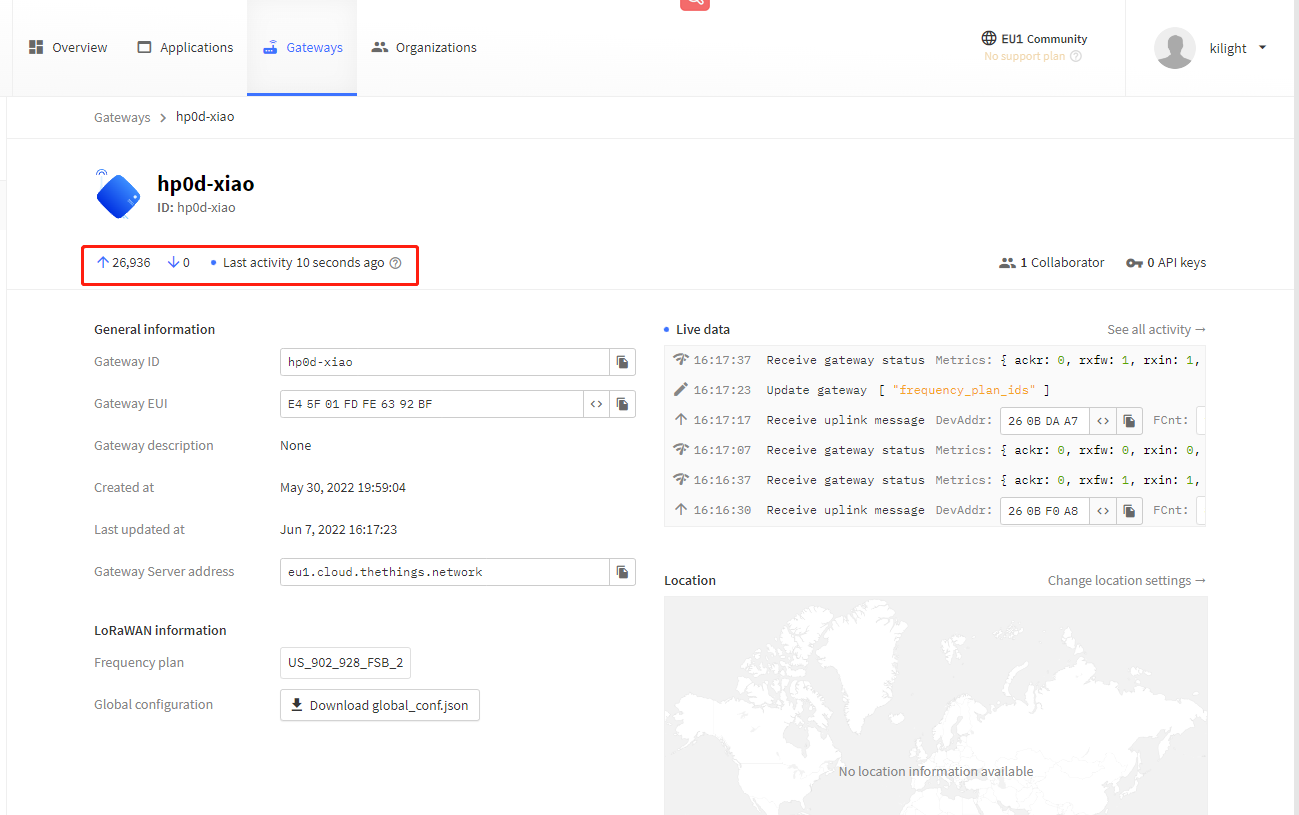
Task: Click the downlink count 0
Action: (179, 263)
